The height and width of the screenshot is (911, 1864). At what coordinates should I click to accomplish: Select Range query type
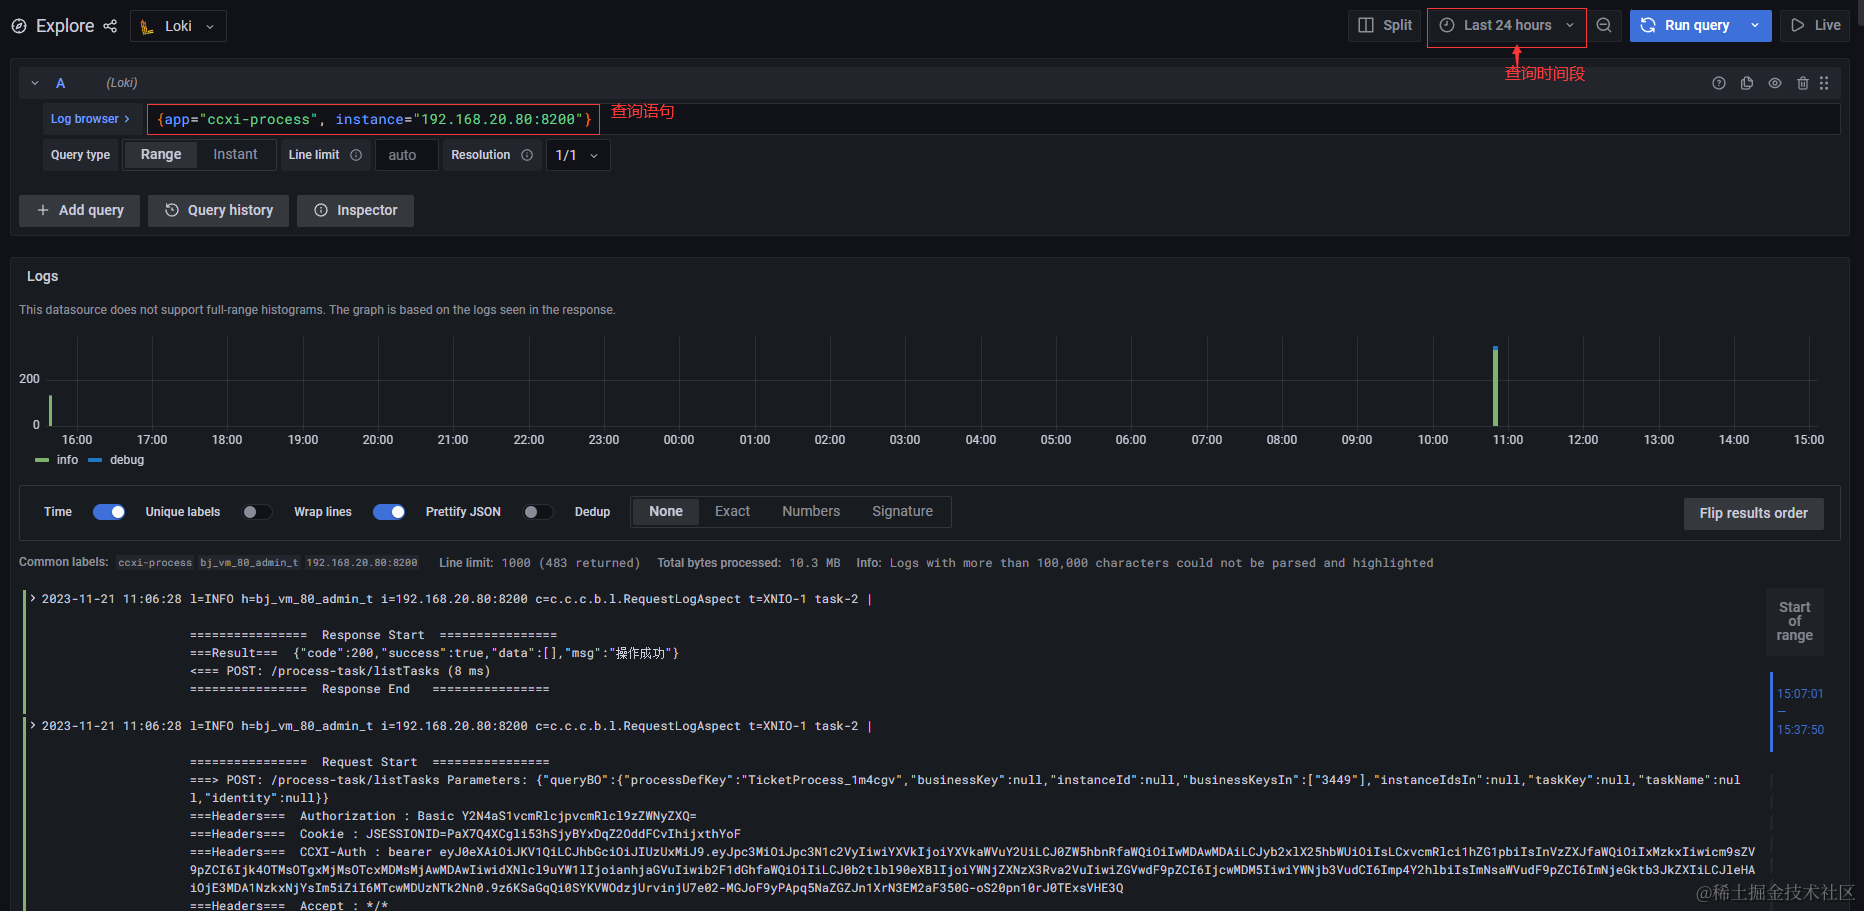[x=161, y=155]
